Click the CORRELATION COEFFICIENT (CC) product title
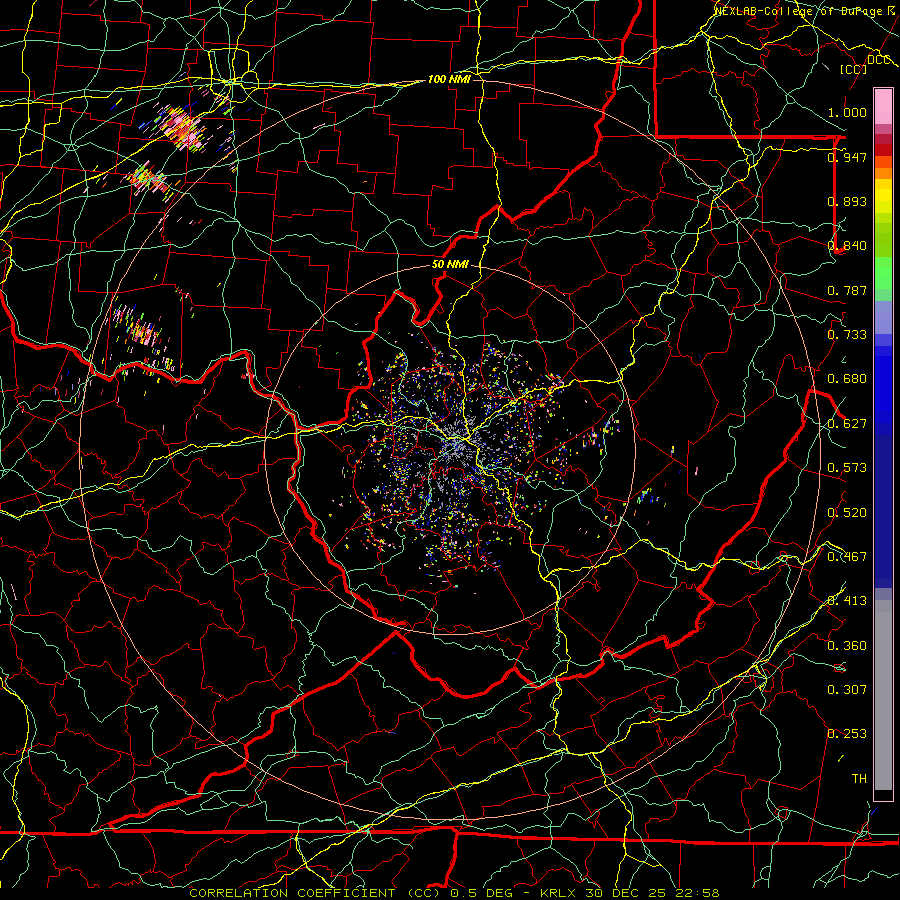This screenshot has height=900, width=900. click(315, 893)
